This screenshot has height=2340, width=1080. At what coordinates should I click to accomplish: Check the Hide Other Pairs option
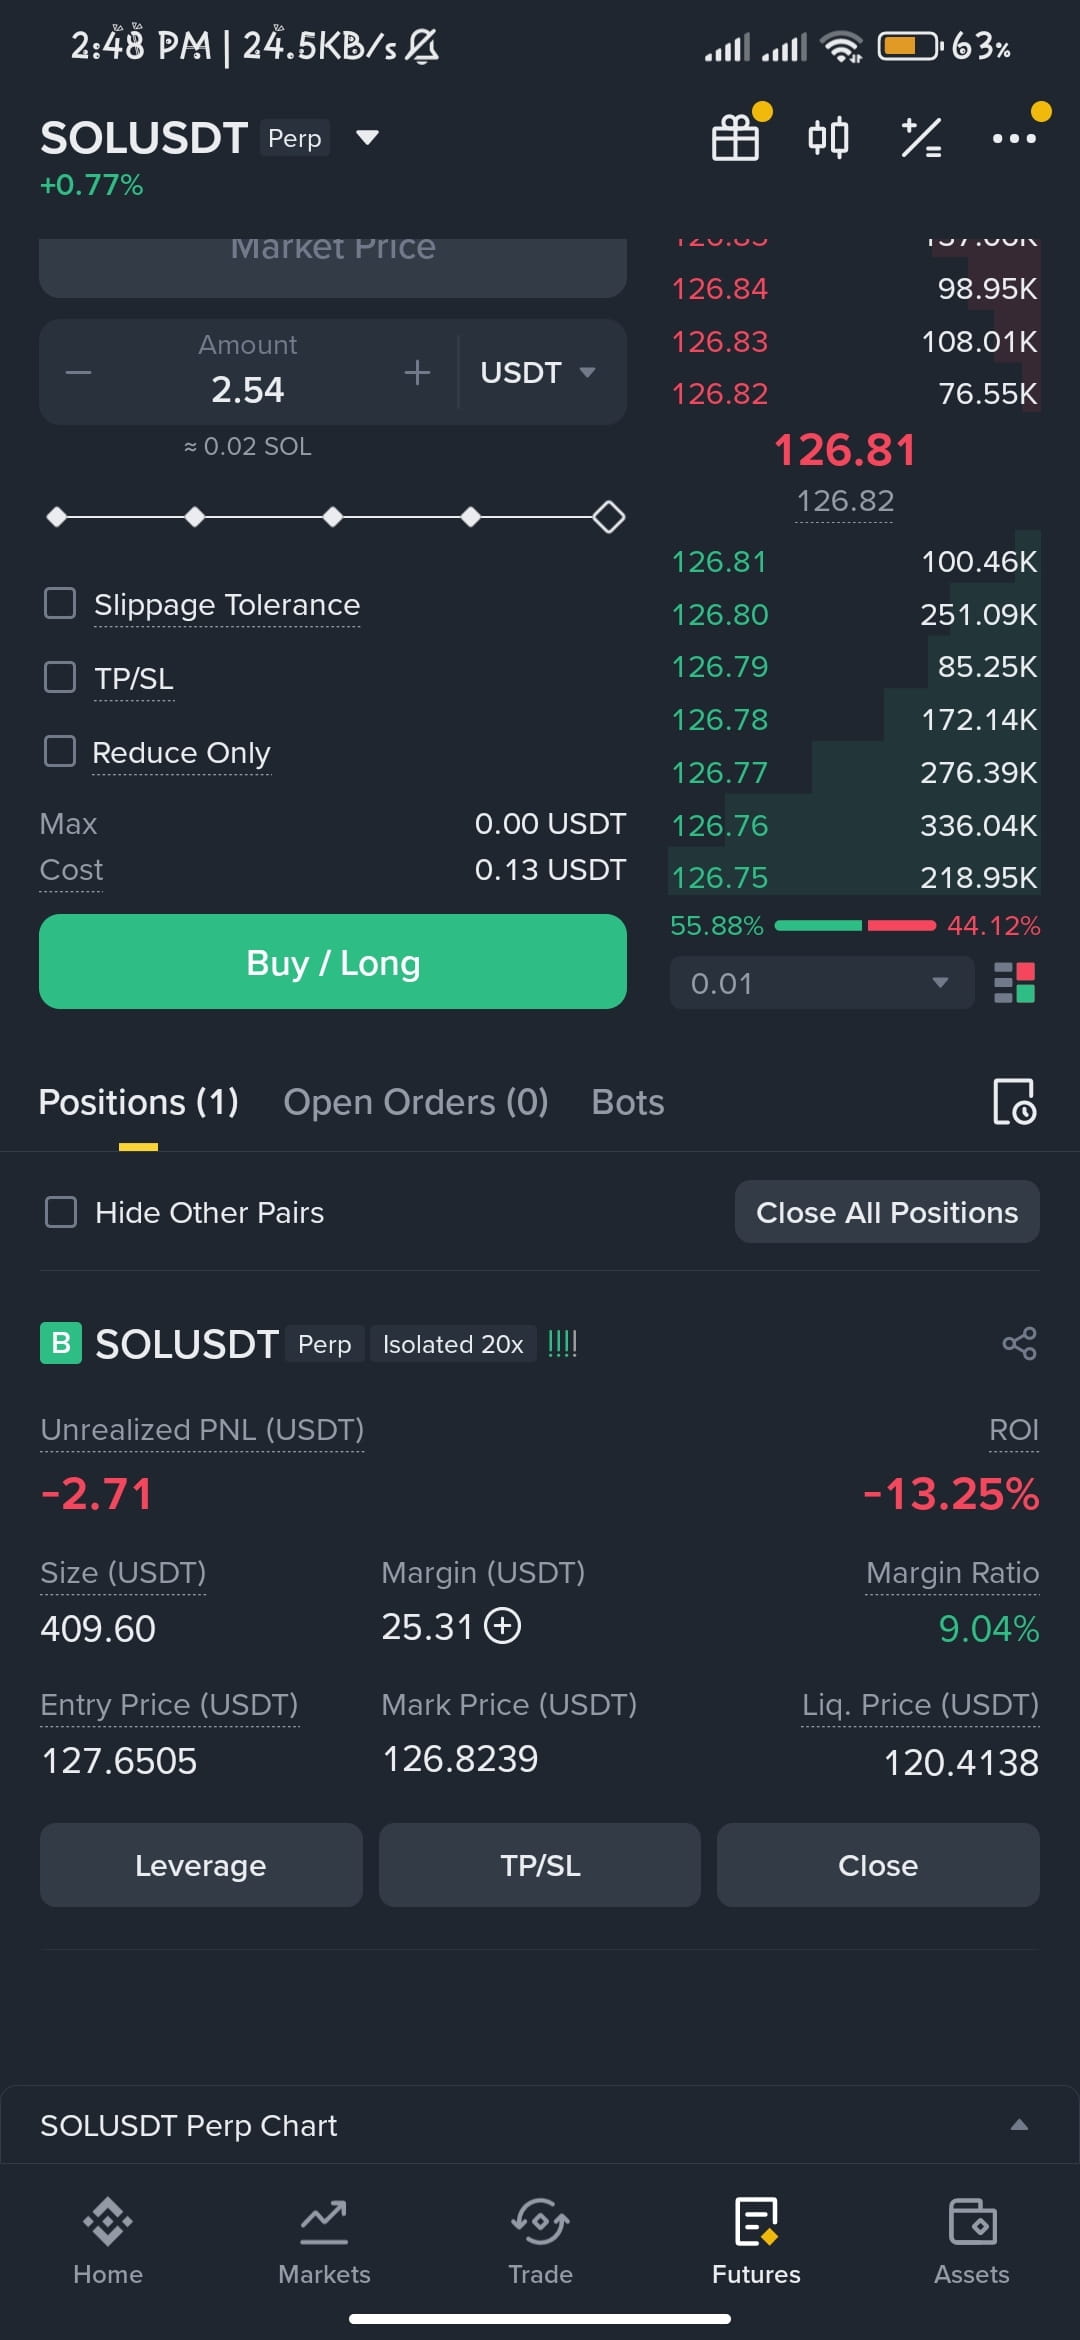[x=61, y=1212]
